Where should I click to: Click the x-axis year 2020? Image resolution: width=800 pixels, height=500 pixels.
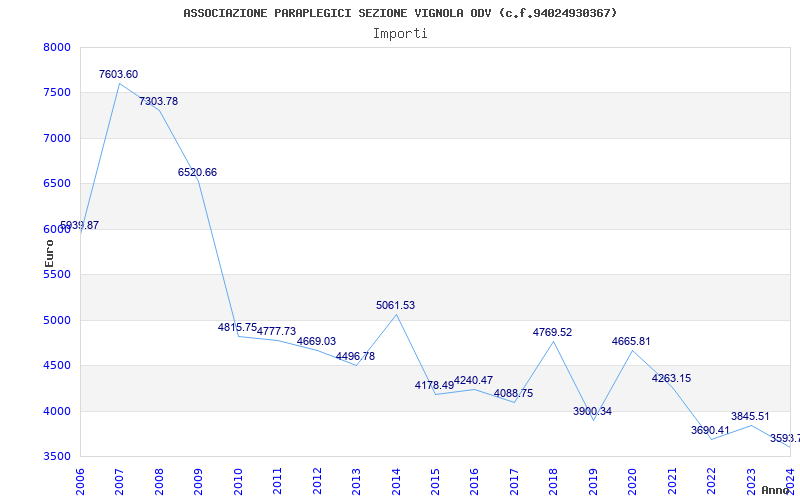pyautogui.click(x=633, y=482)
